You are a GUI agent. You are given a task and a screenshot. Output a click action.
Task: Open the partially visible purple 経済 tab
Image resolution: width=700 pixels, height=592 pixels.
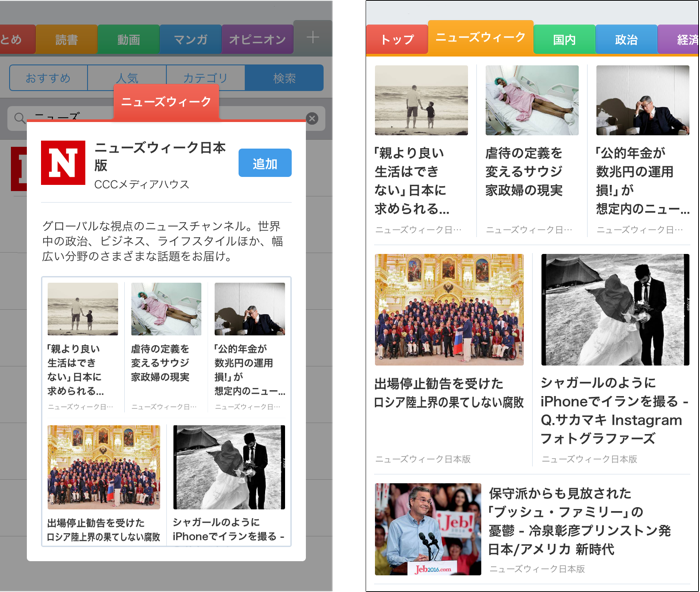[679, 39]
